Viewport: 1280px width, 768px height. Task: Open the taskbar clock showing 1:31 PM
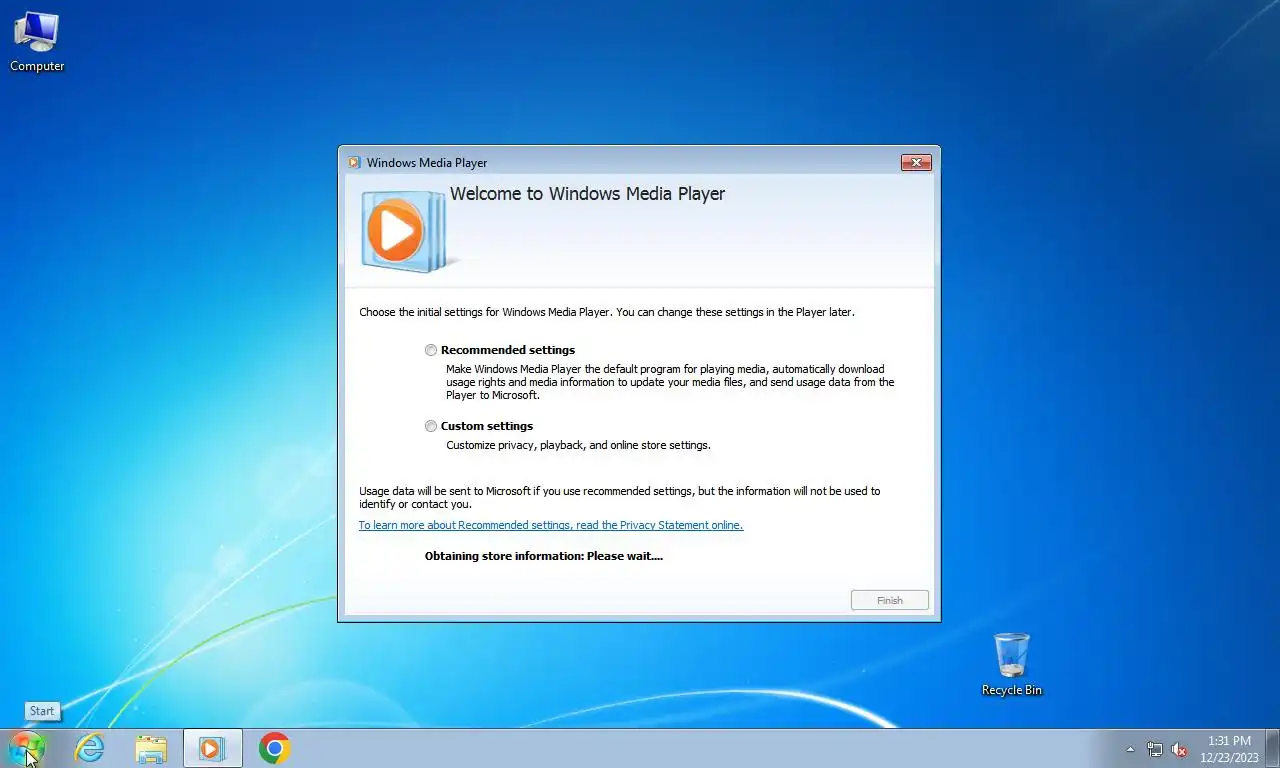click(1229, 749)
